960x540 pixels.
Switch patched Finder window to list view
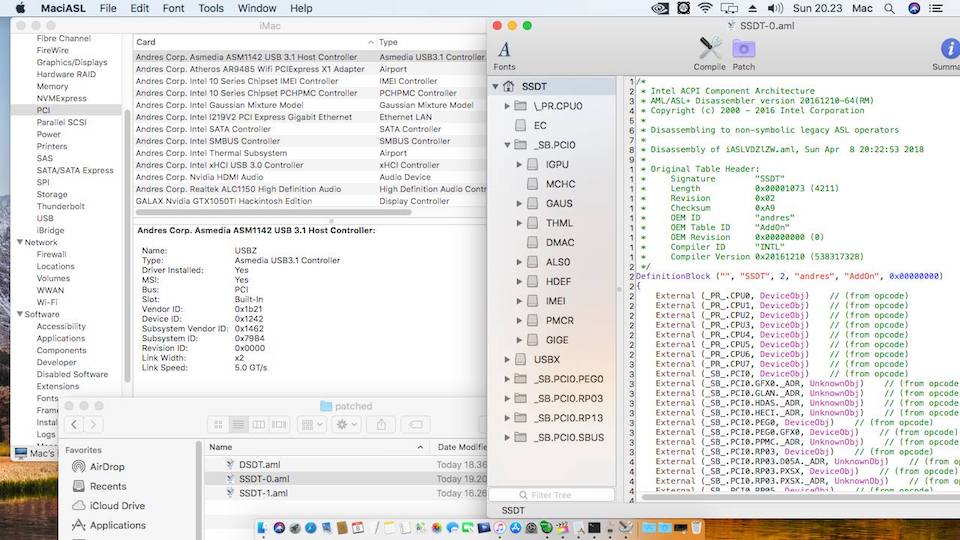click(238, 424)
